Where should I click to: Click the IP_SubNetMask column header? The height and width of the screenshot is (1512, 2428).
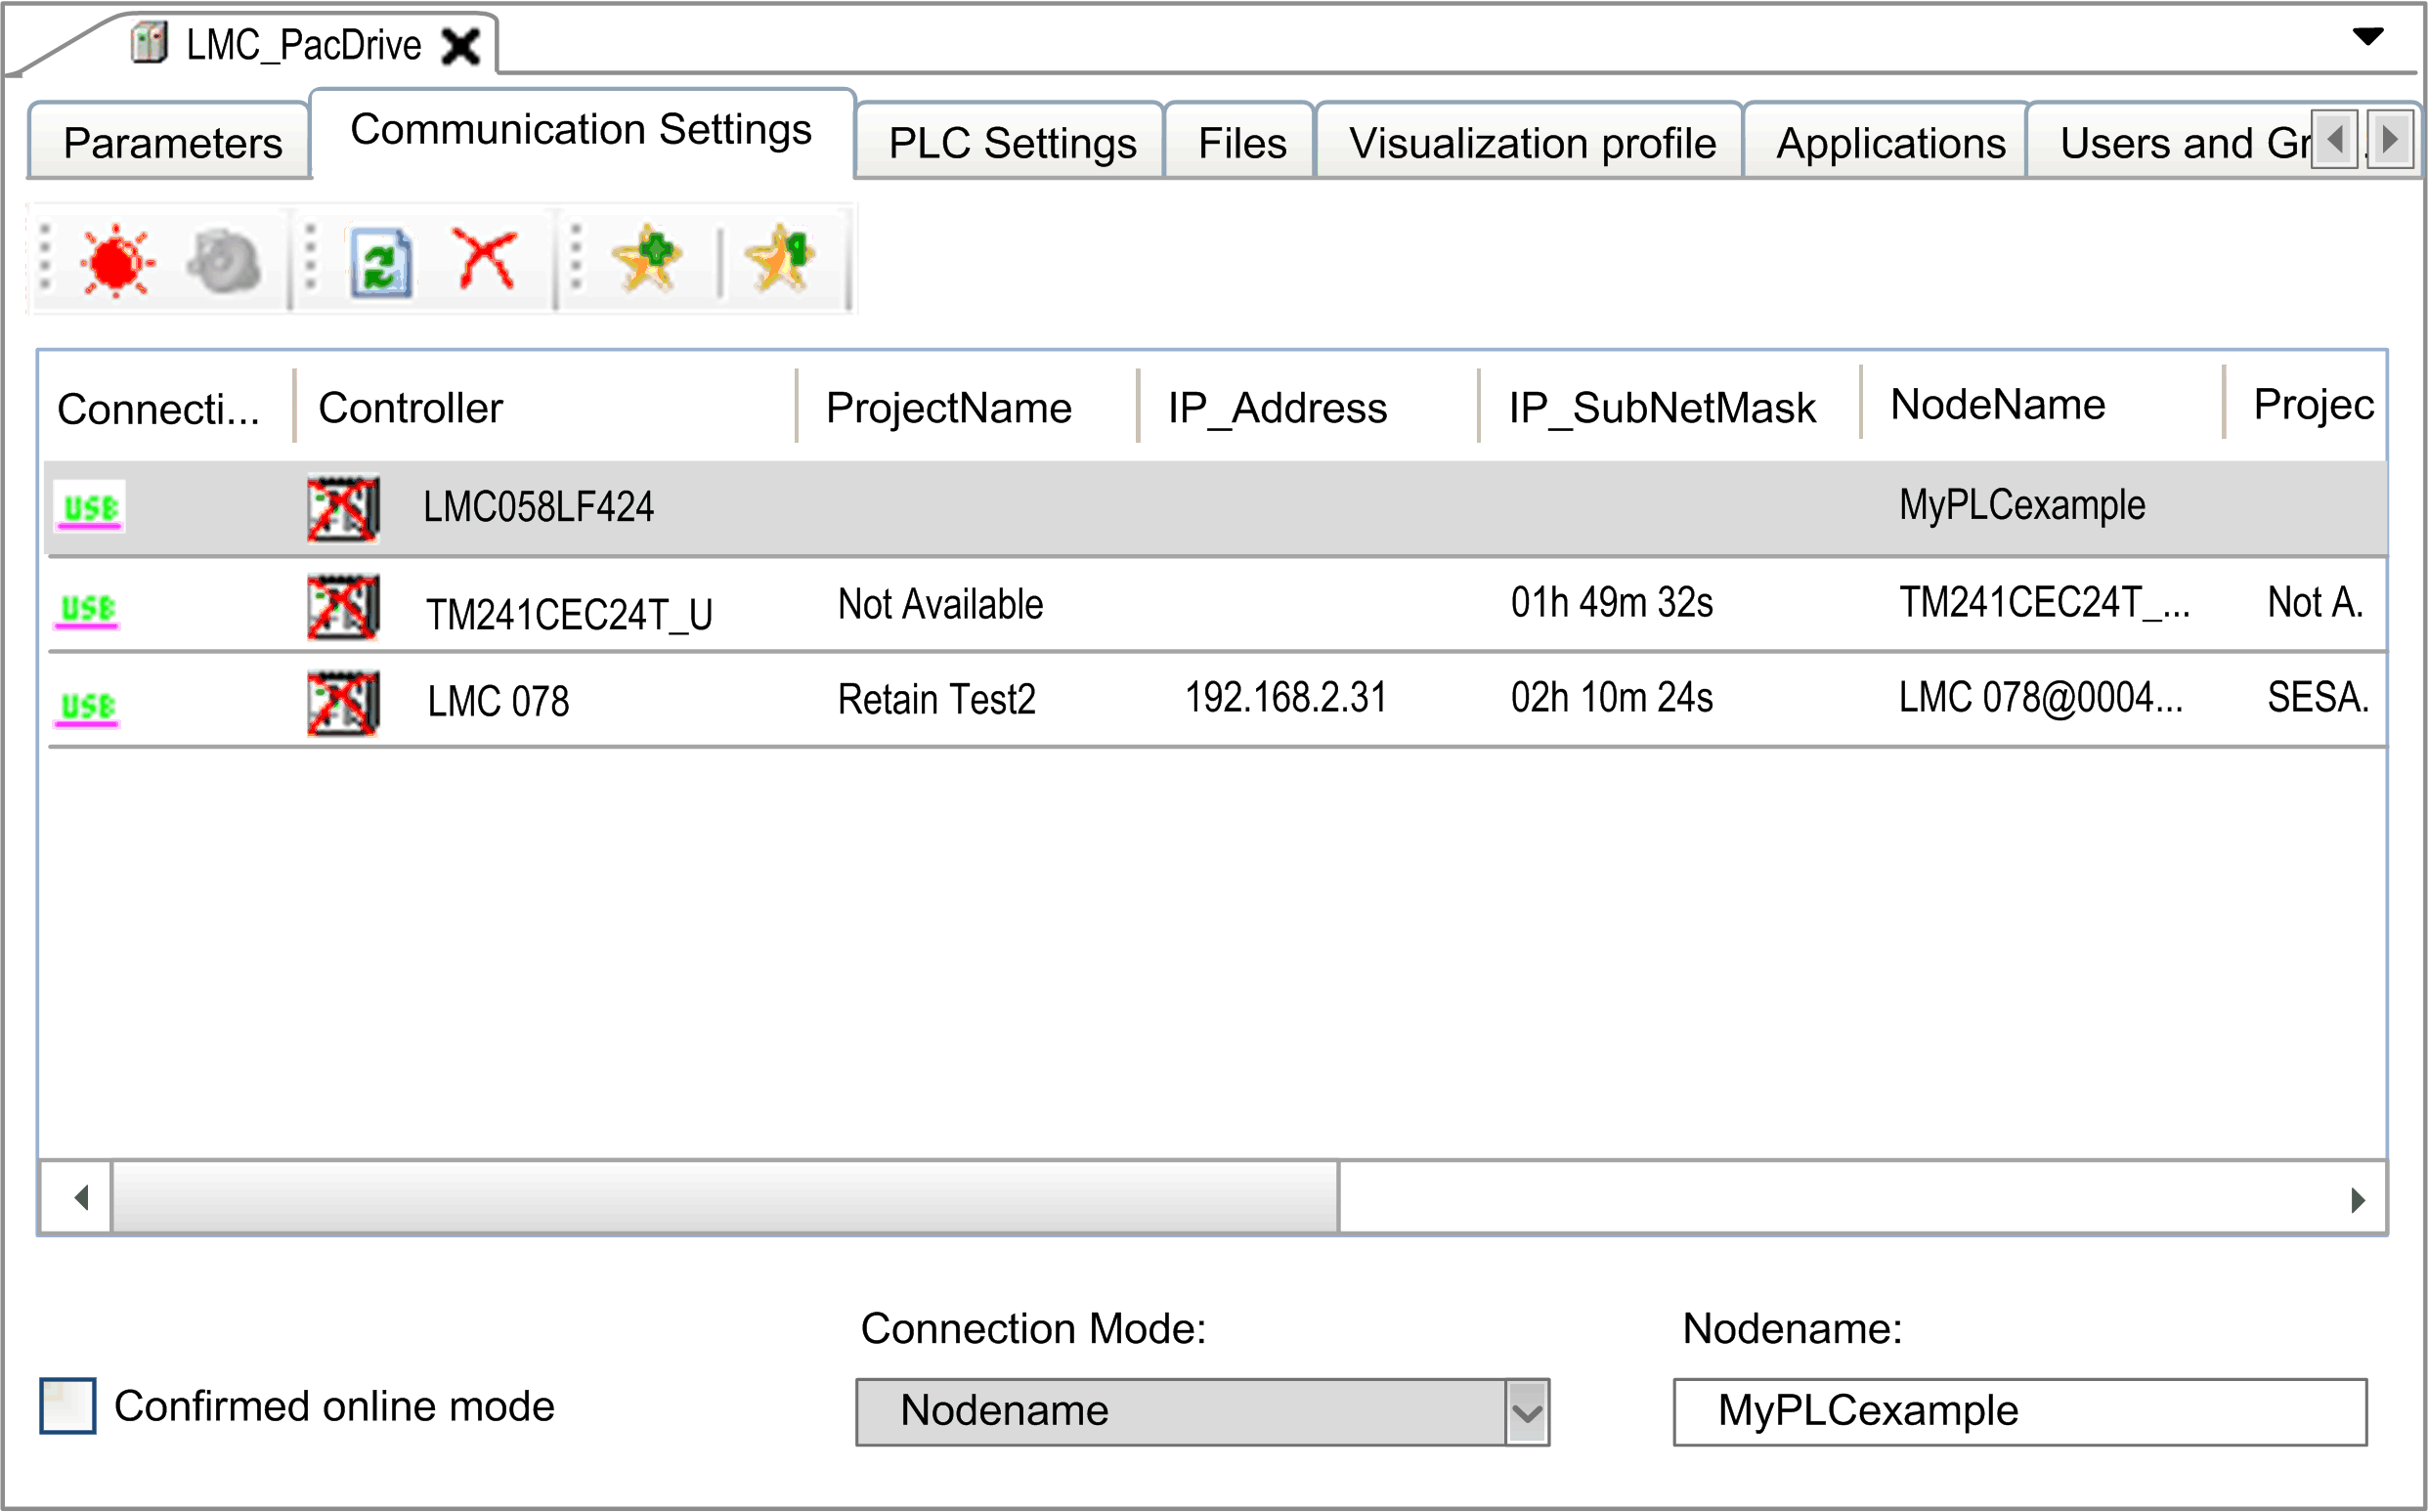coord(1669,408)
